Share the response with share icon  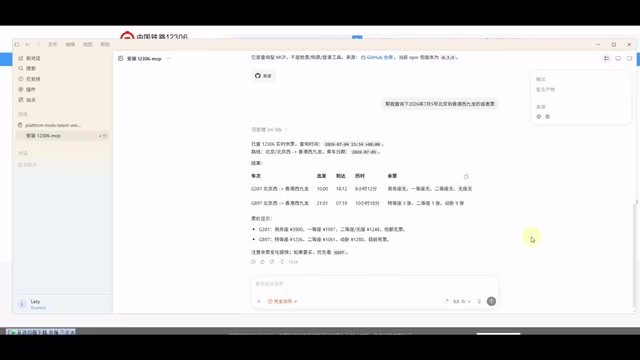[x=281, y=262]
